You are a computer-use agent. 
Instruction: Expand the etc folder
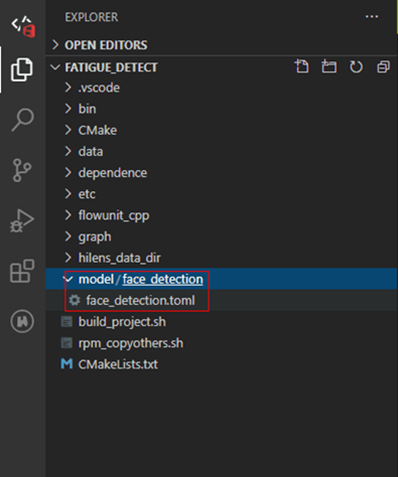pos(68,194)
